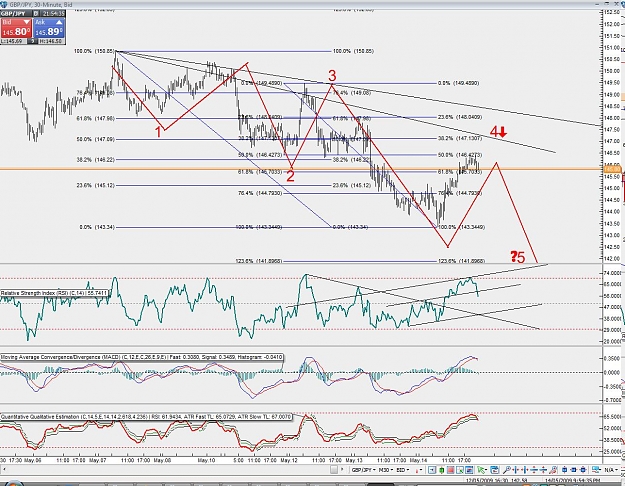Screen dimensions: 625x486
Task: Click the Moving Average Convergence/Divergence indicator label
Action: click(142, 357)
